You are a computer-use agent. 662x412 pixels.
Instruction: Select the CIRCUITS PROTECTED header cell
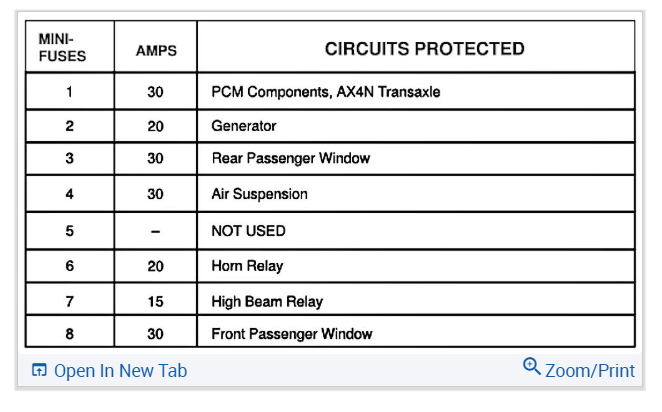click(424, 49)
